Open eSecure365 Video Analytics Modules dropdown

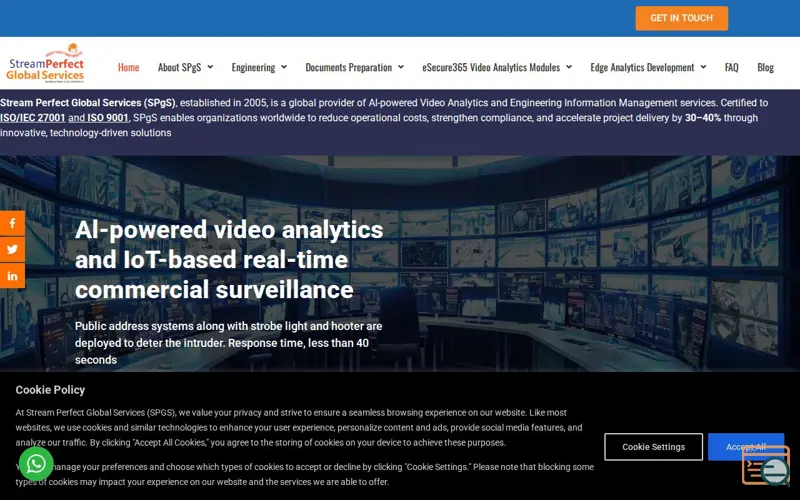tap(497, 67)
